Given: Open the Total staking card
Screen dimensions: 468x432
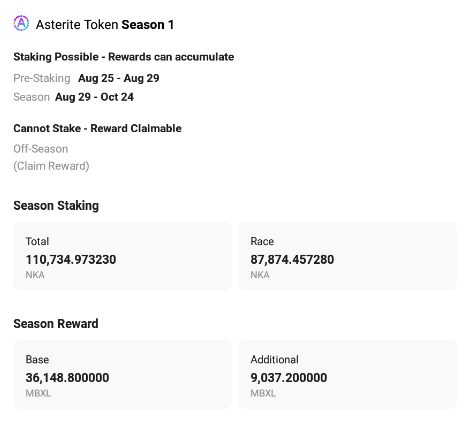Looking at the screenshot, I should coord(122,256).
